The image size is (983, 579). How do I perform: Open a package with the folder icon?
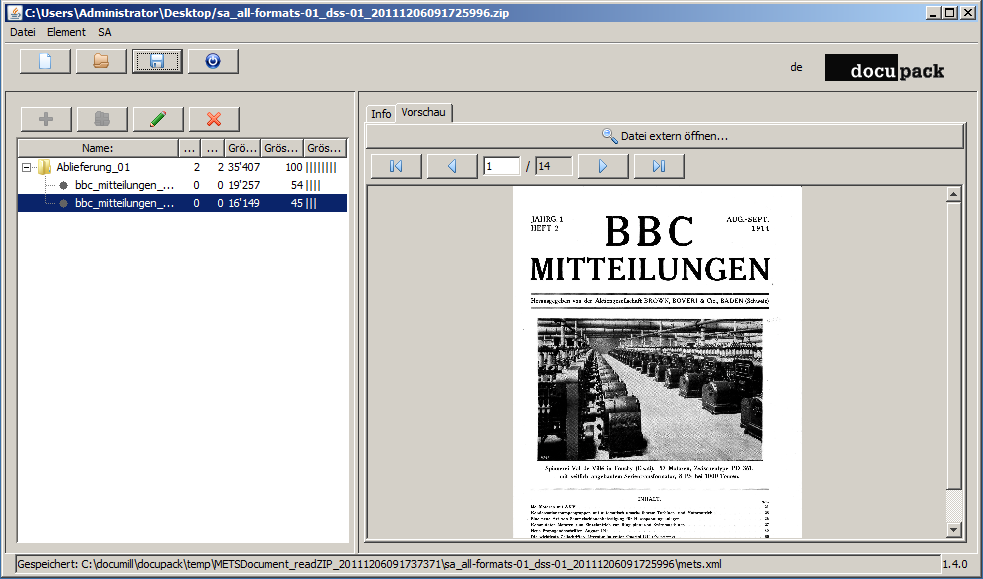coord(101,61)
